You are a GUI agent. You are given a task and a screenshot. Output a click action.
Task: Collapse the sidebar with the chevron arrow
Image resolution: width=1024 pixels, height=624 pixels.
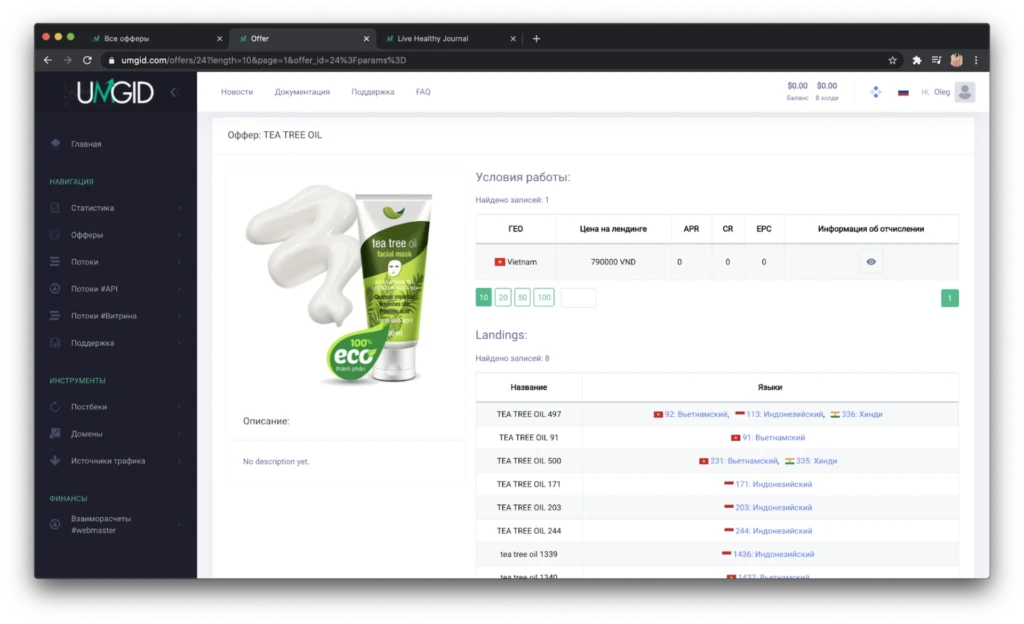[x=174, y=92]
